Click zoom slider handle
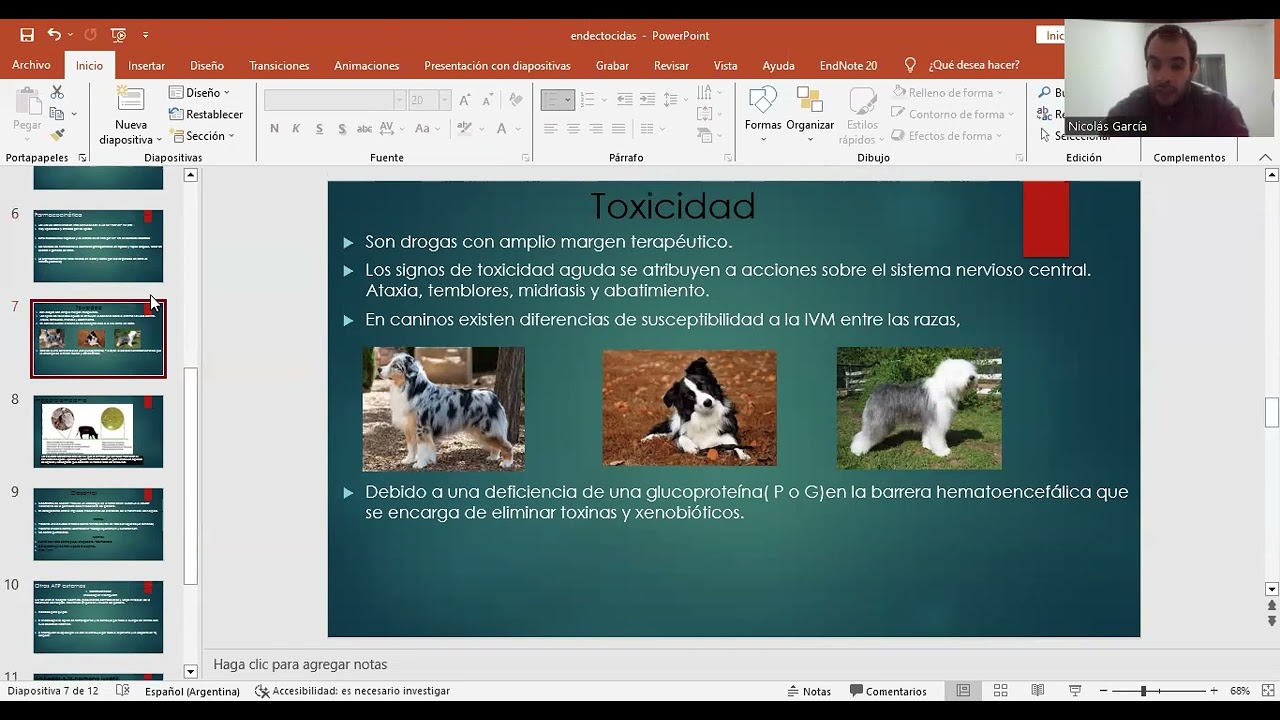 click(1143, 691)
